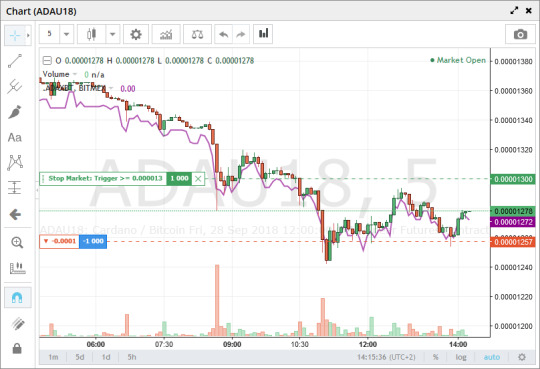Toggle magnet mode on
This screenshot has height=369, width=540.
point(17,297)
